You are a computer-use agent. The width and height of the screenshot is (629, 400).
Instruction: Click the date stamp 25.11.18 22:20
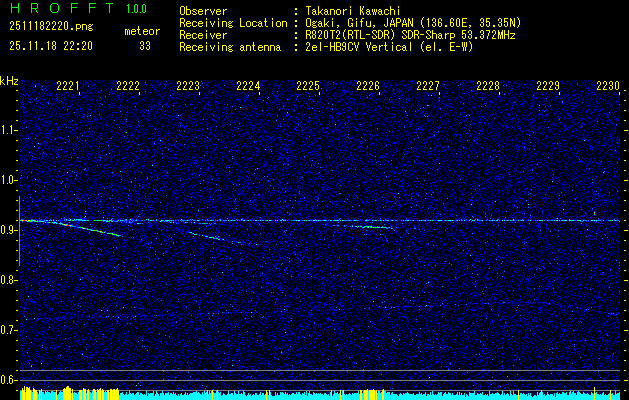point(51,45)
